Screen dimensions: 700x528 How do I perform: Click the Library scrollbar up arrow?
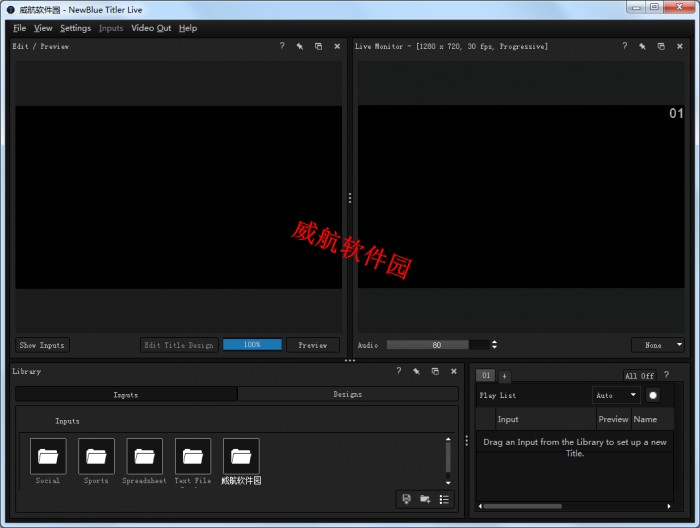(x=448, y=440)
